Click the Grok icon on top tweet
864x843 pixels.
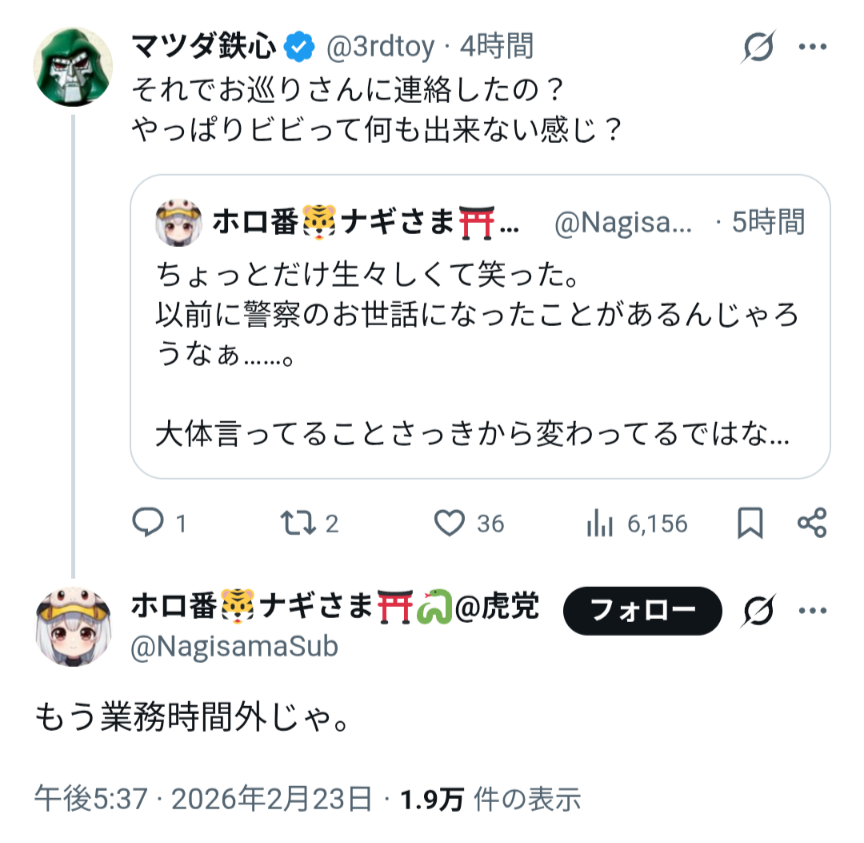pos(760,47)
